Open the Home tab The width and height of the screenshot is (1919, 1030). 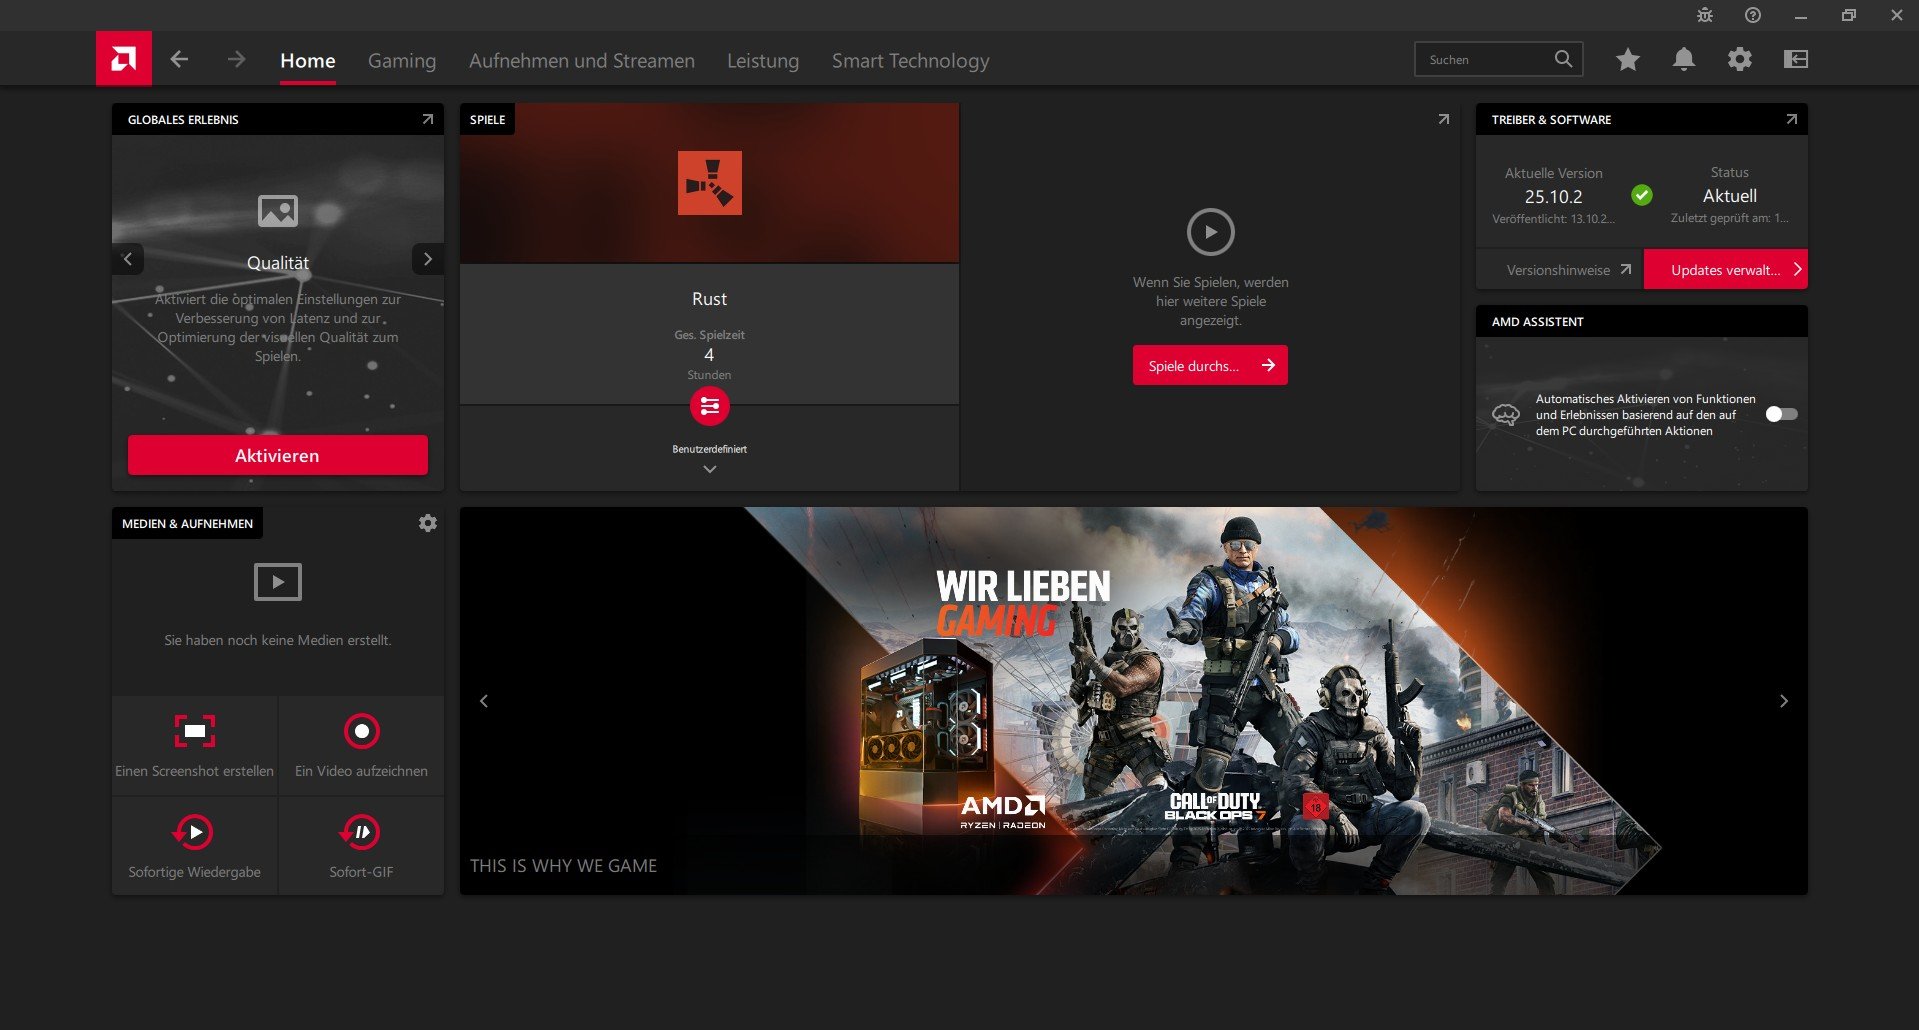307,61
